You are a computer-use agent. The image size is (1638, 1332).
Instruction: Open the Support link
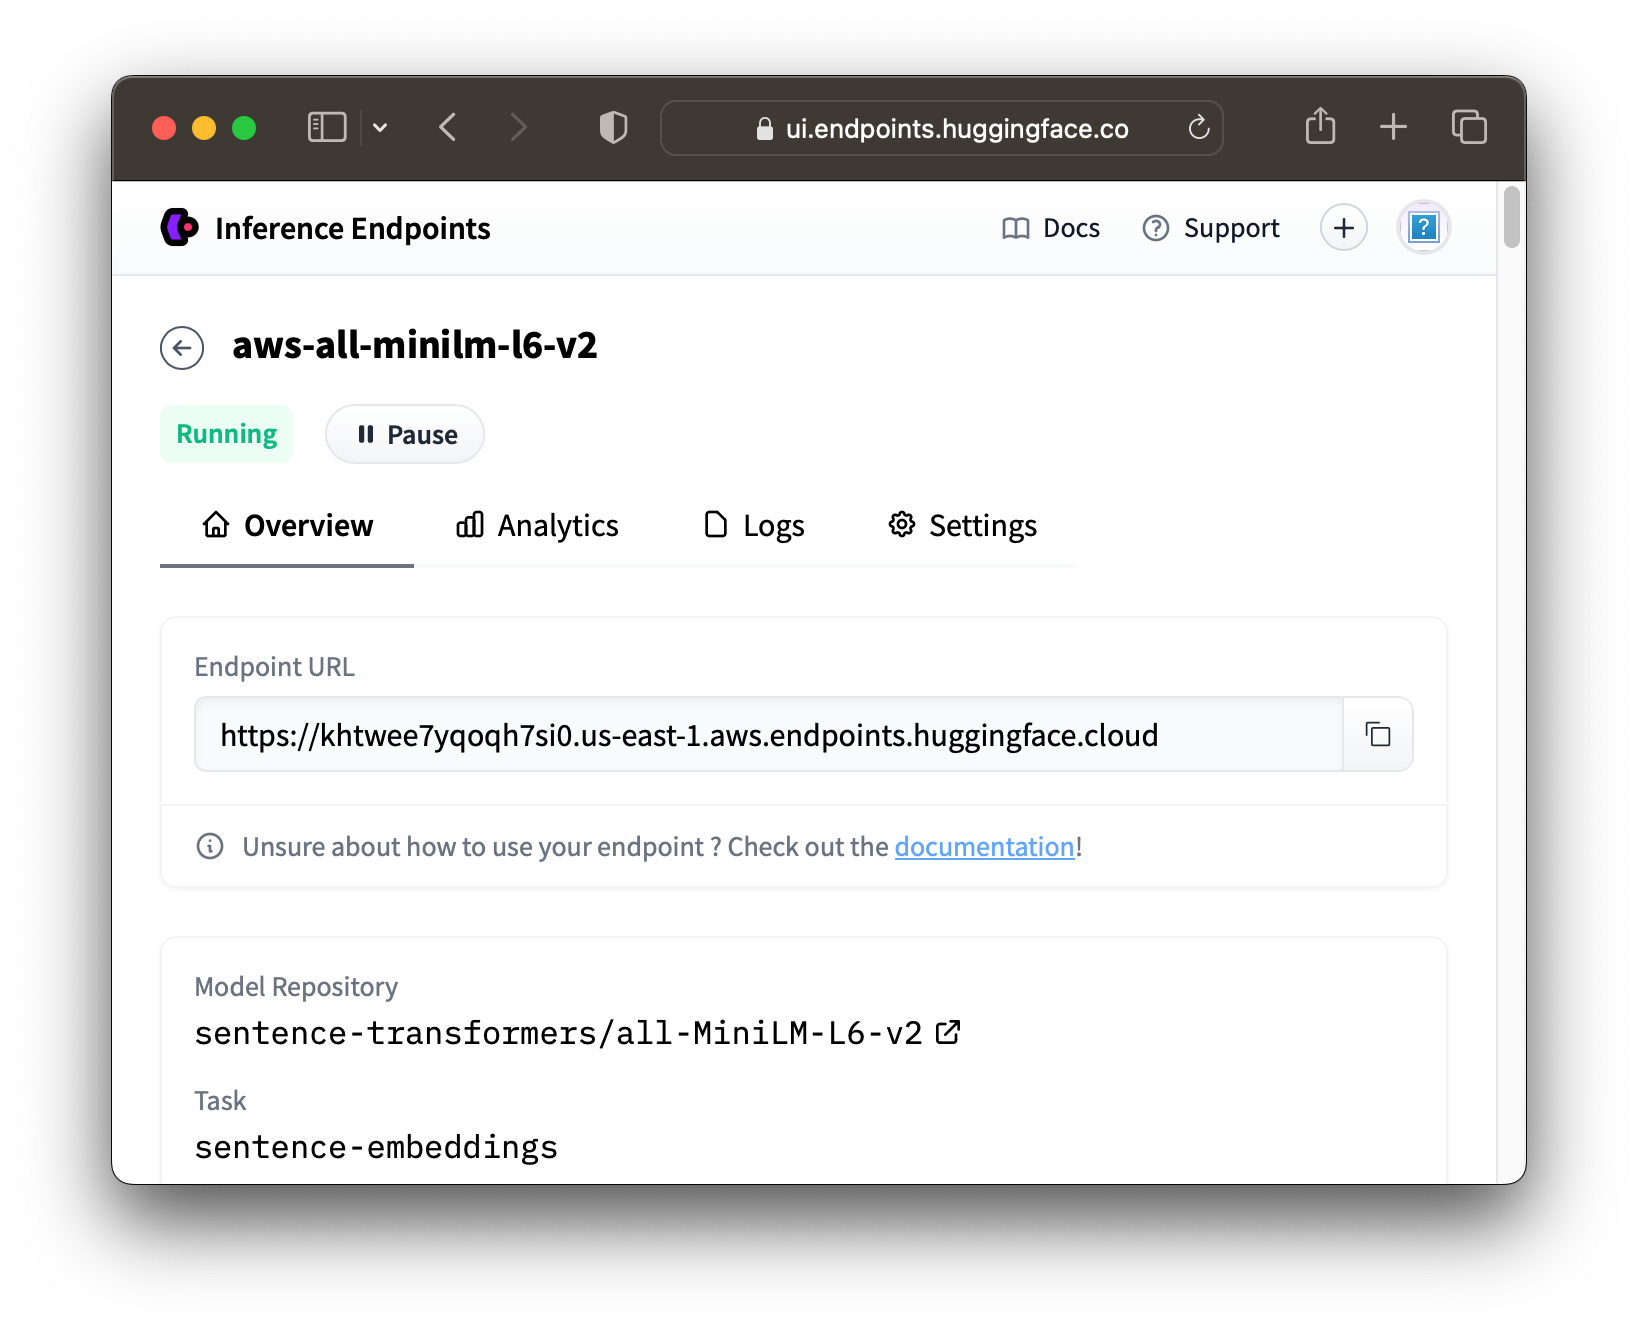[x=1211, y=228]
